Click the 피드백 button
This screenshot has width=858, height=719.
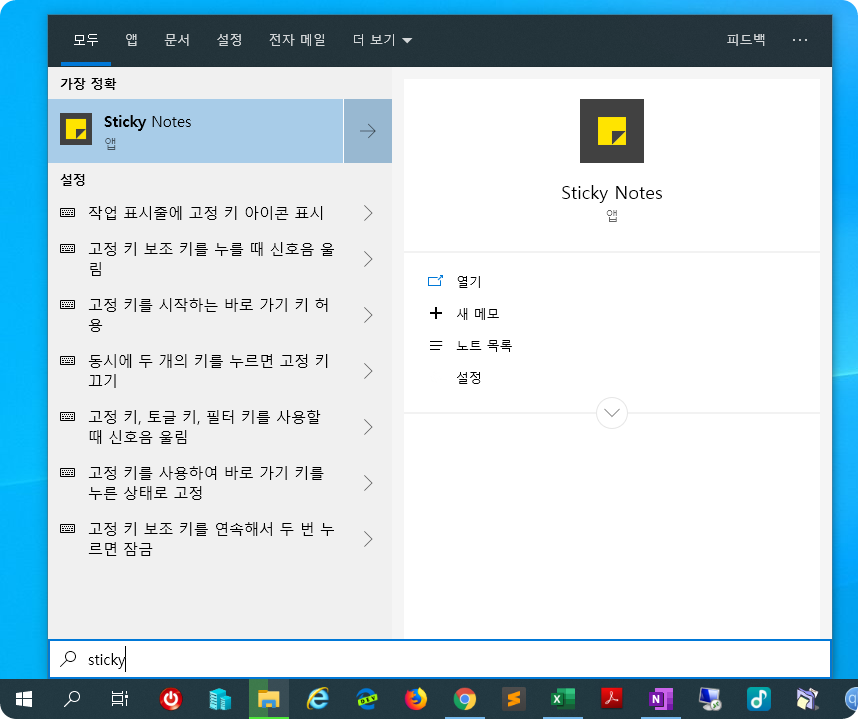[x=745, y=40]
